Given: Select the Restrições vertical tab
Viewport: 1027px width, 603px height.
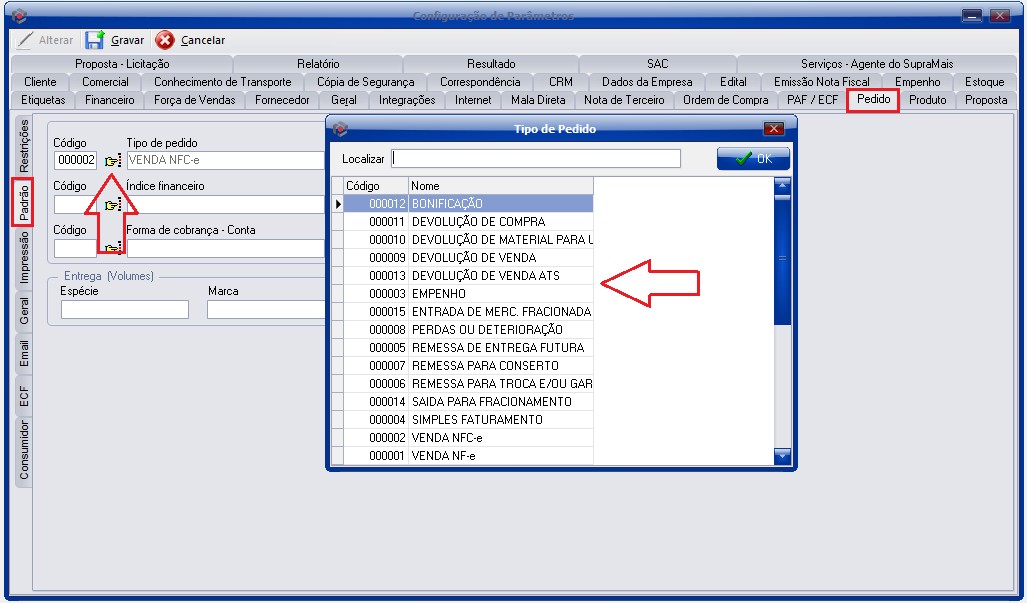Looking at the screenshot, I should tap(24, 146).
